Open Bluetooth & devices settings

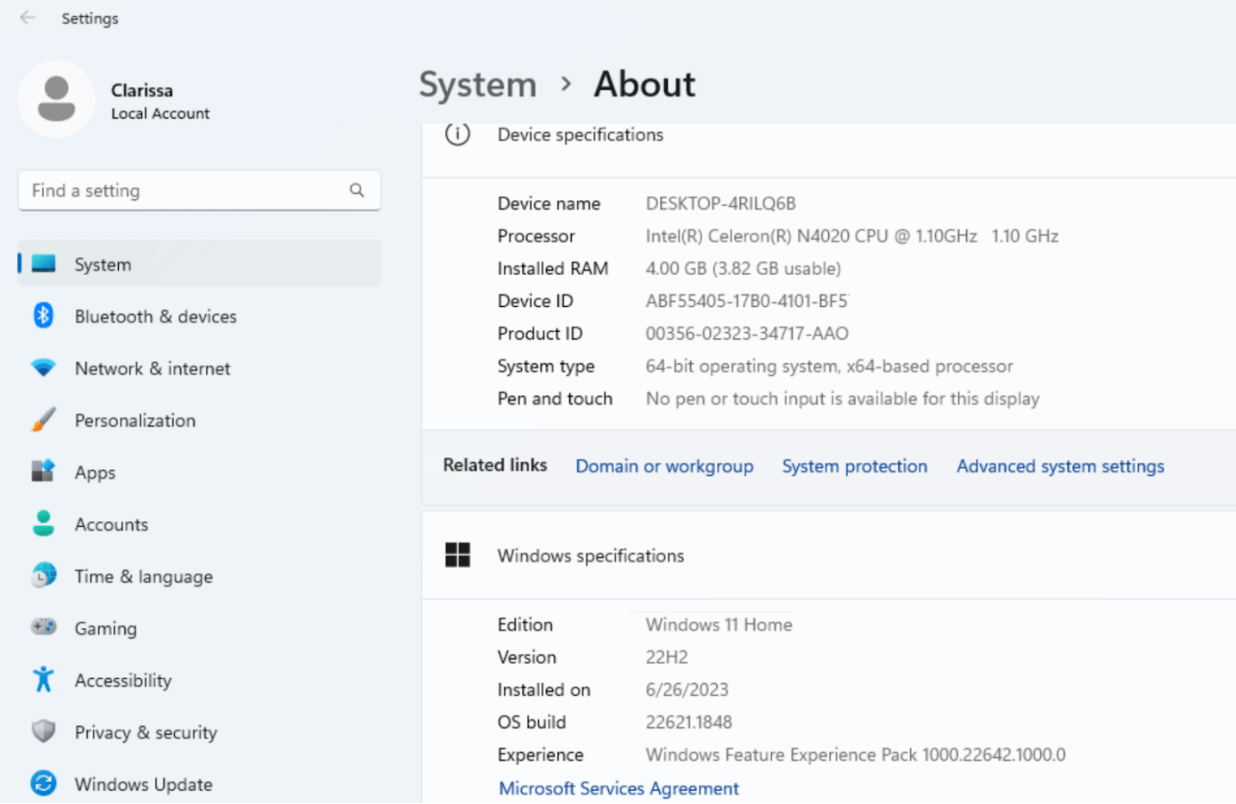200,316
